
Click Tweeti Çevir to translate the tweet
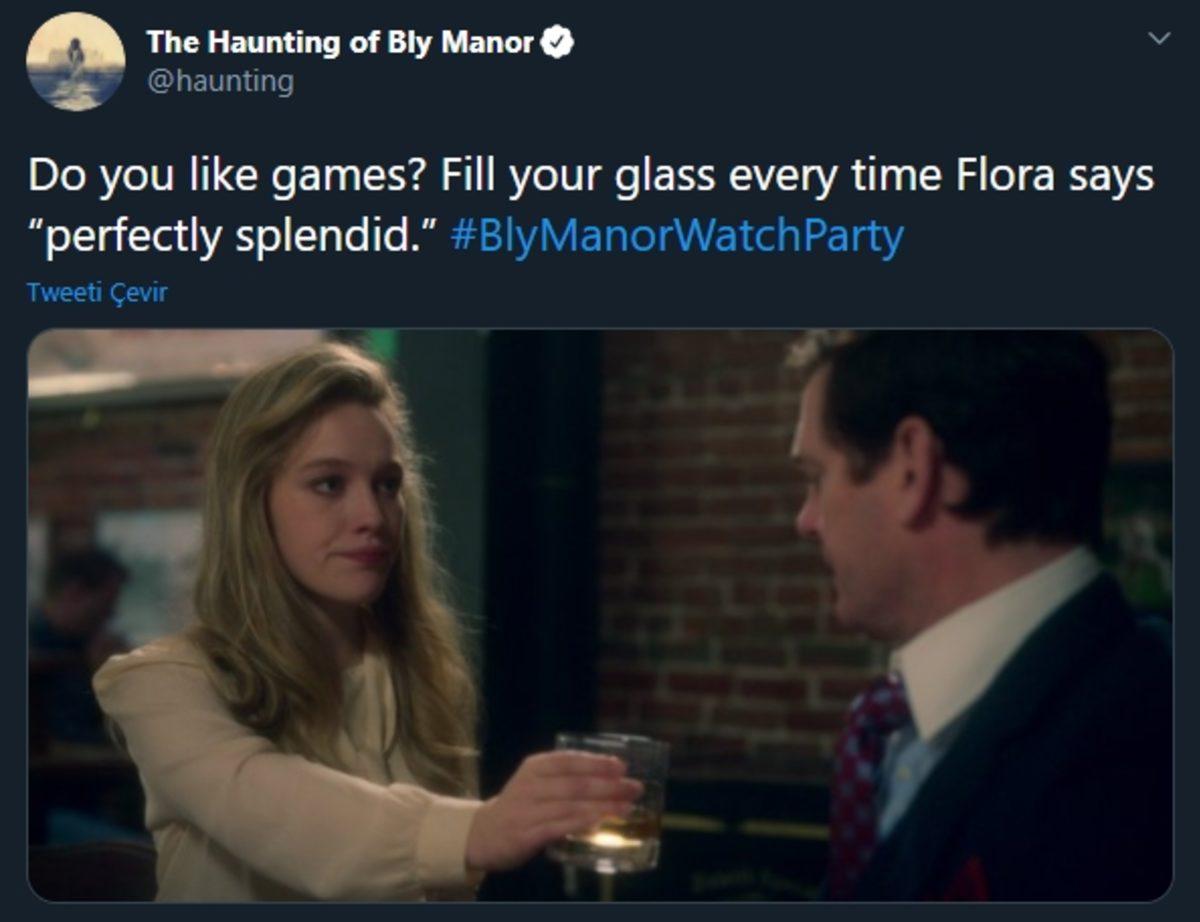click(x=97, y=293)
